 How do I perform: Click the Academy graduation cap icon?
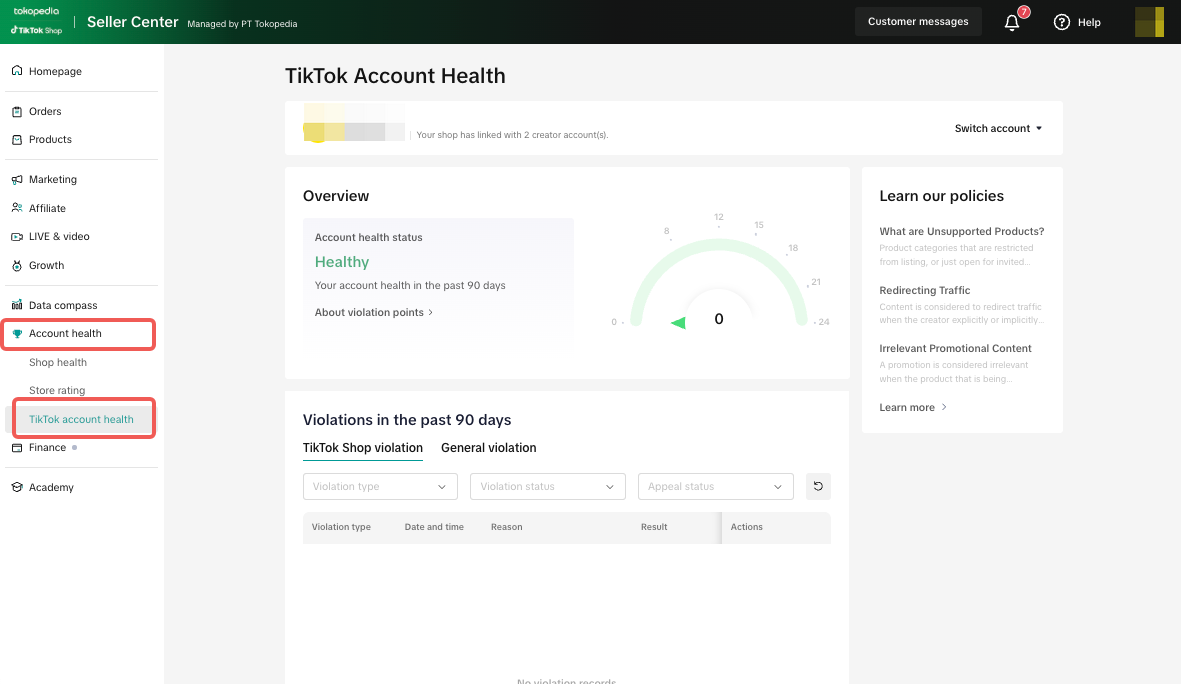pos(17,488)
